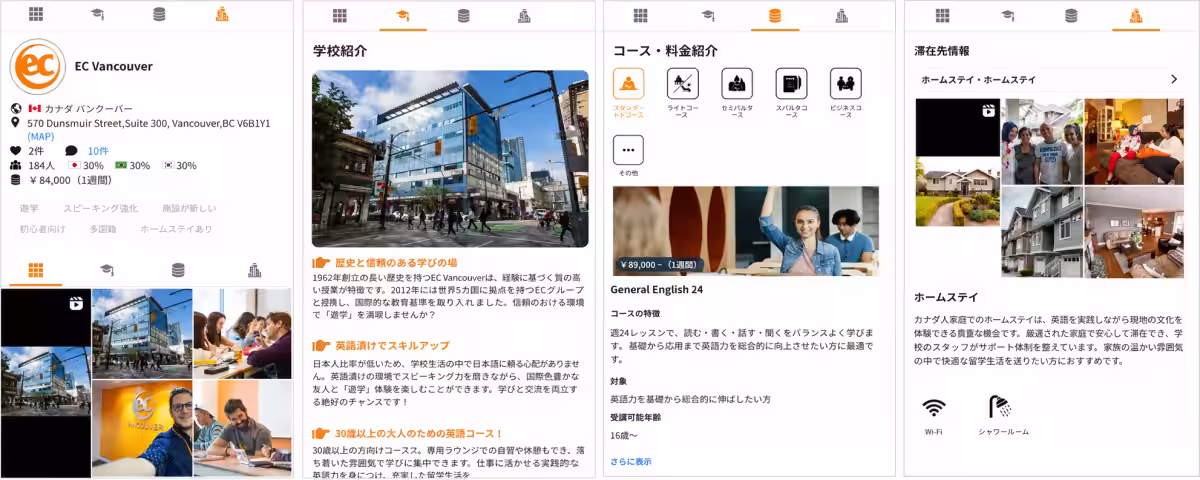Tap the heart icon beside 2件

pos(15,151)
